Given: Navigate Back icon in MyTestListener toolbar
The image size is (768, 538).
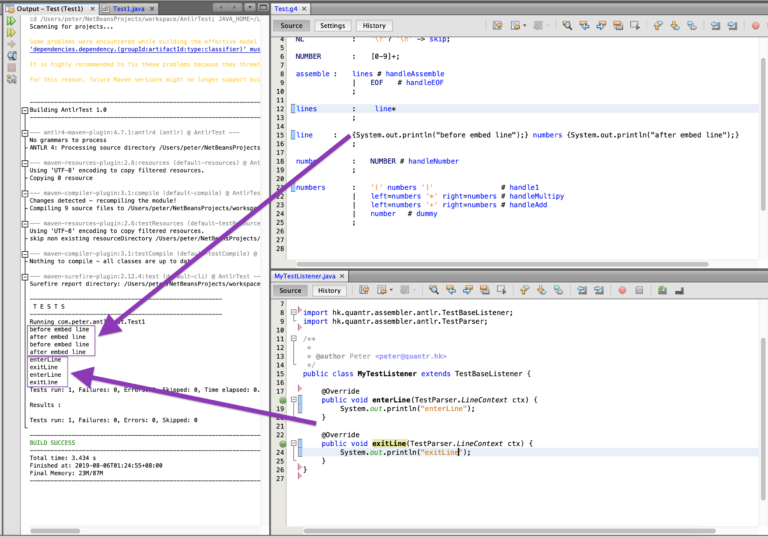Looking at the screenshot, I should [x=382, y=290].
